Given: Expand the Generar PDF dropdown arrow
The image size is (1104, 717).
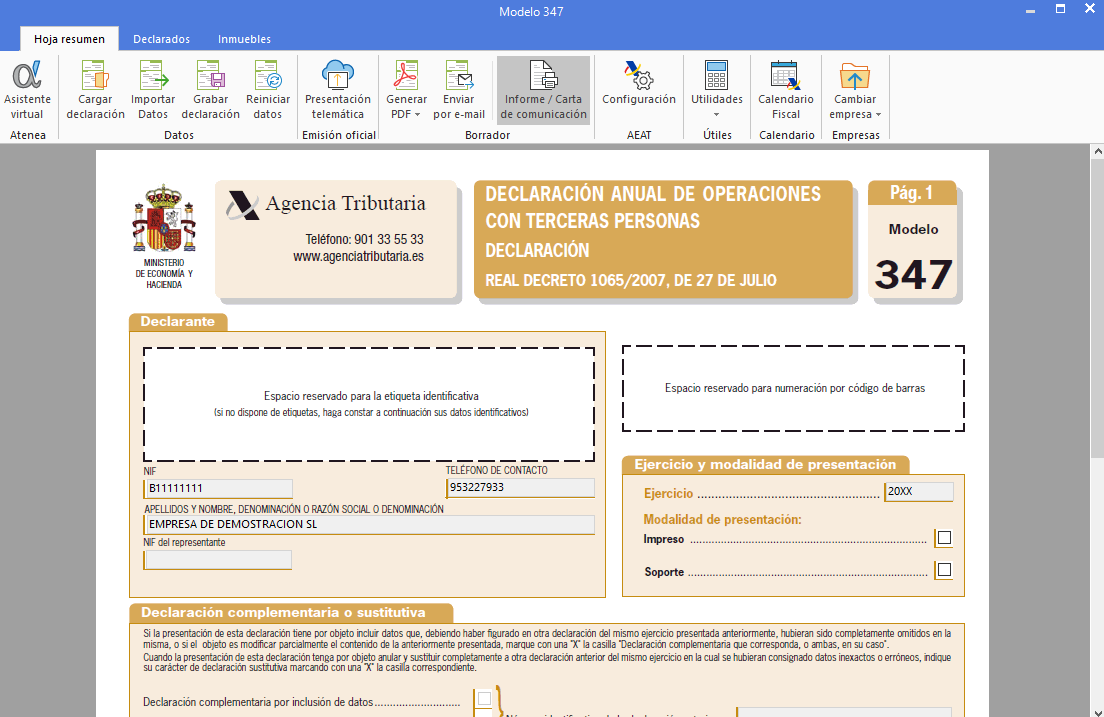Looking at the screenshot, I should [x=418, y=115].
